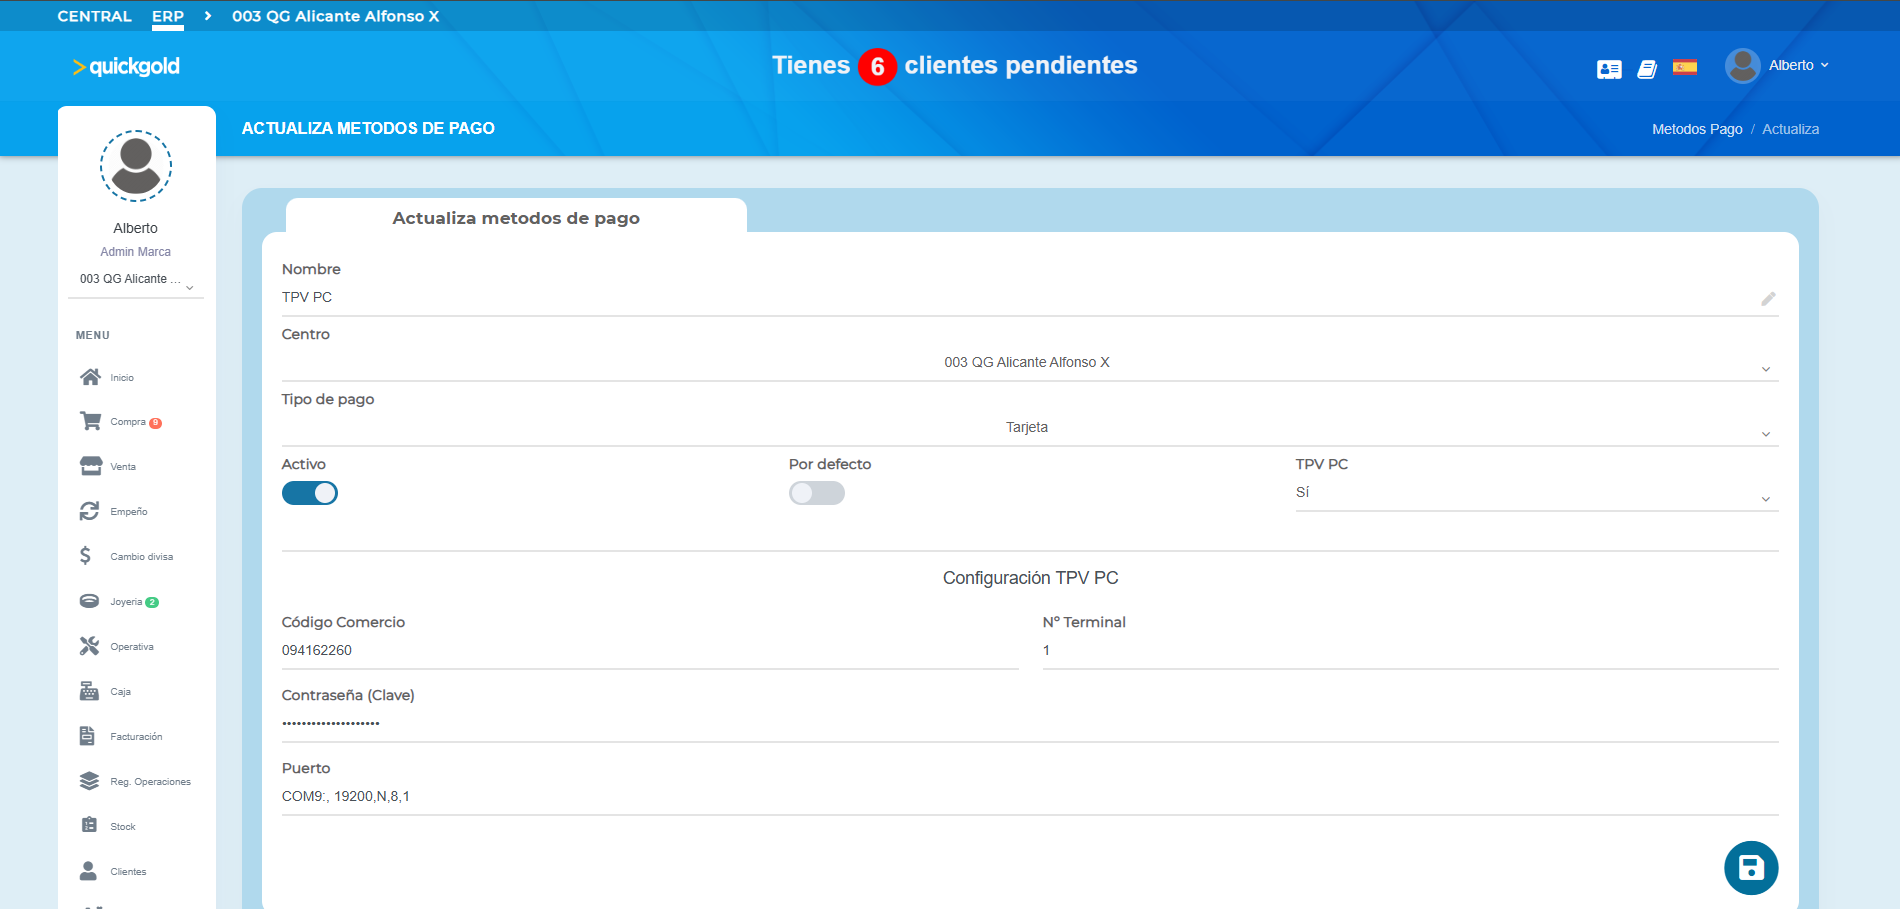Open the Tipo de pago dropdown
Image resolution: width=1900 pixels, height=909 pixels.
[x=1028, y=428]
